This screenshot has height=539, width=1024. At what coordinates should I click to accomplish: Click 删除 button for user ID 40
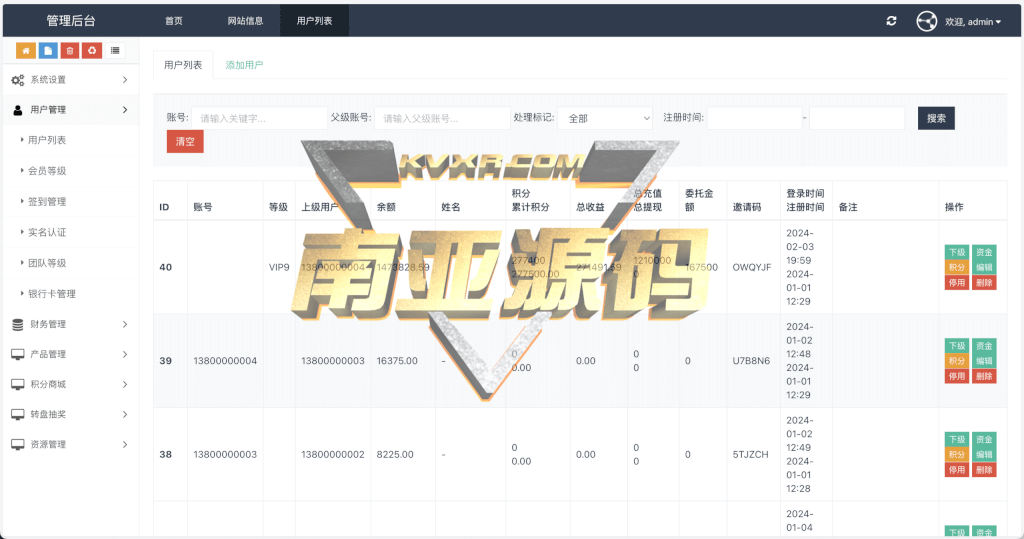984,283
